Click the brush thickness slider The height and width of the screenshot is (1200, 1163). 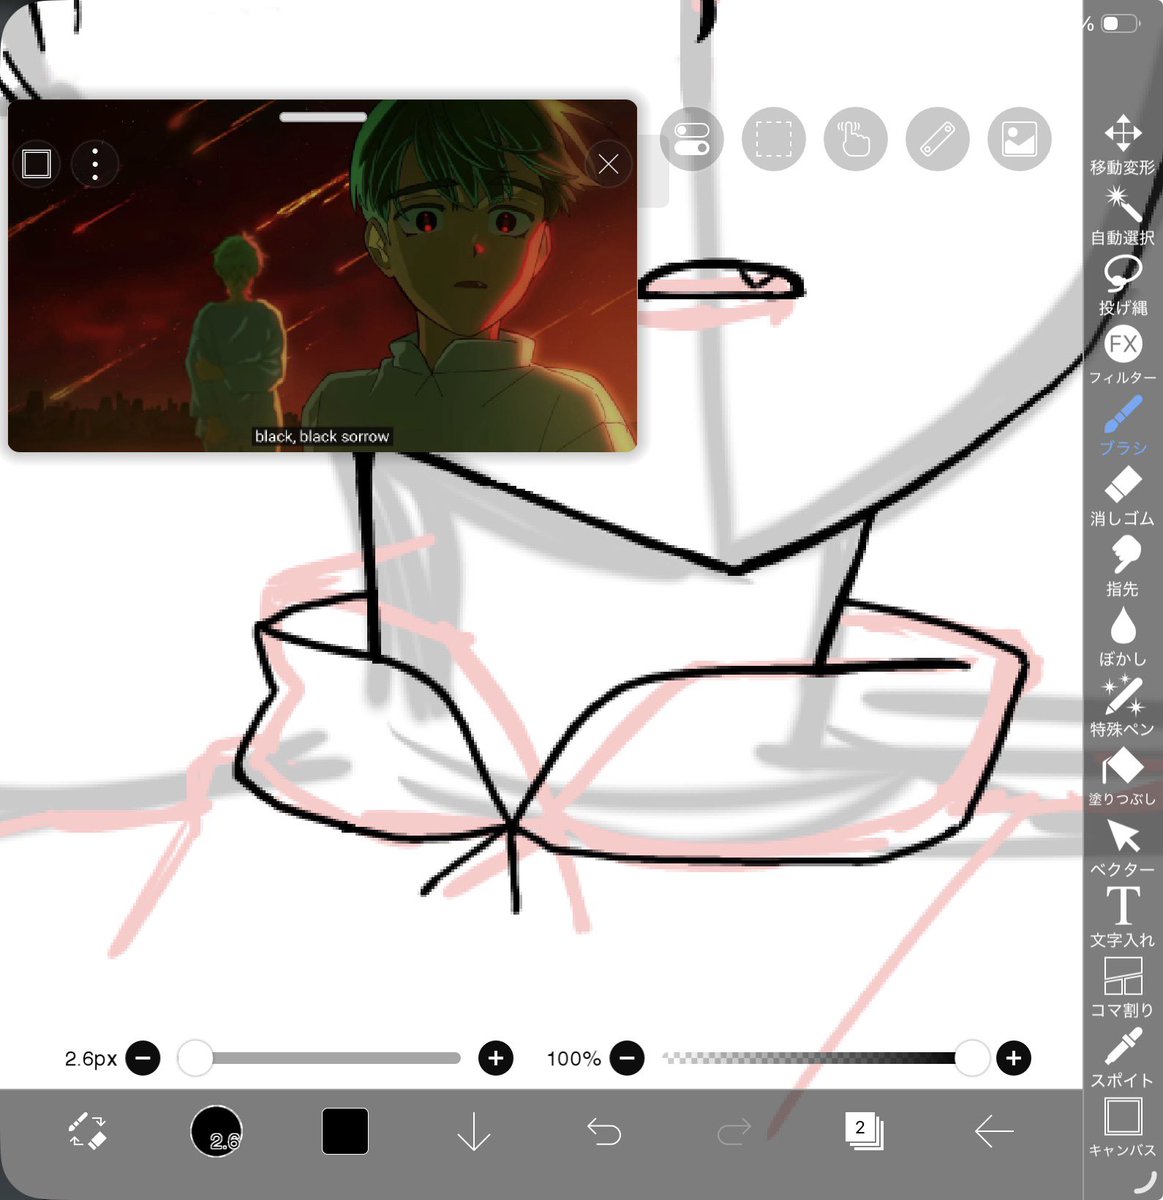coord(319,1057)
